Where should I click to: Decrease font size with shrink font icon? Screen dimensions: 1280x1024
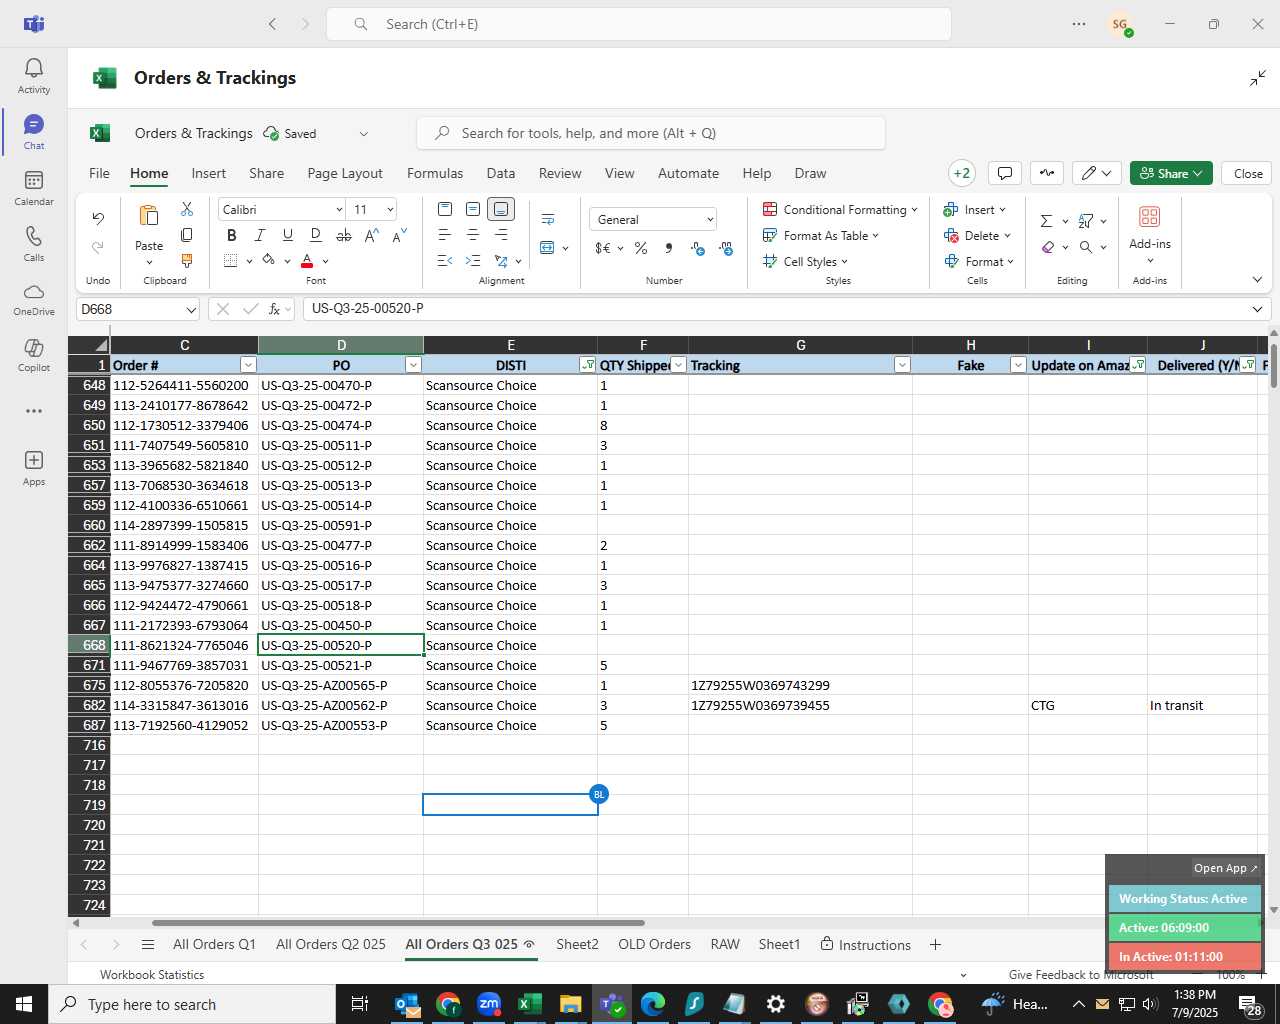tap(399, 235)
